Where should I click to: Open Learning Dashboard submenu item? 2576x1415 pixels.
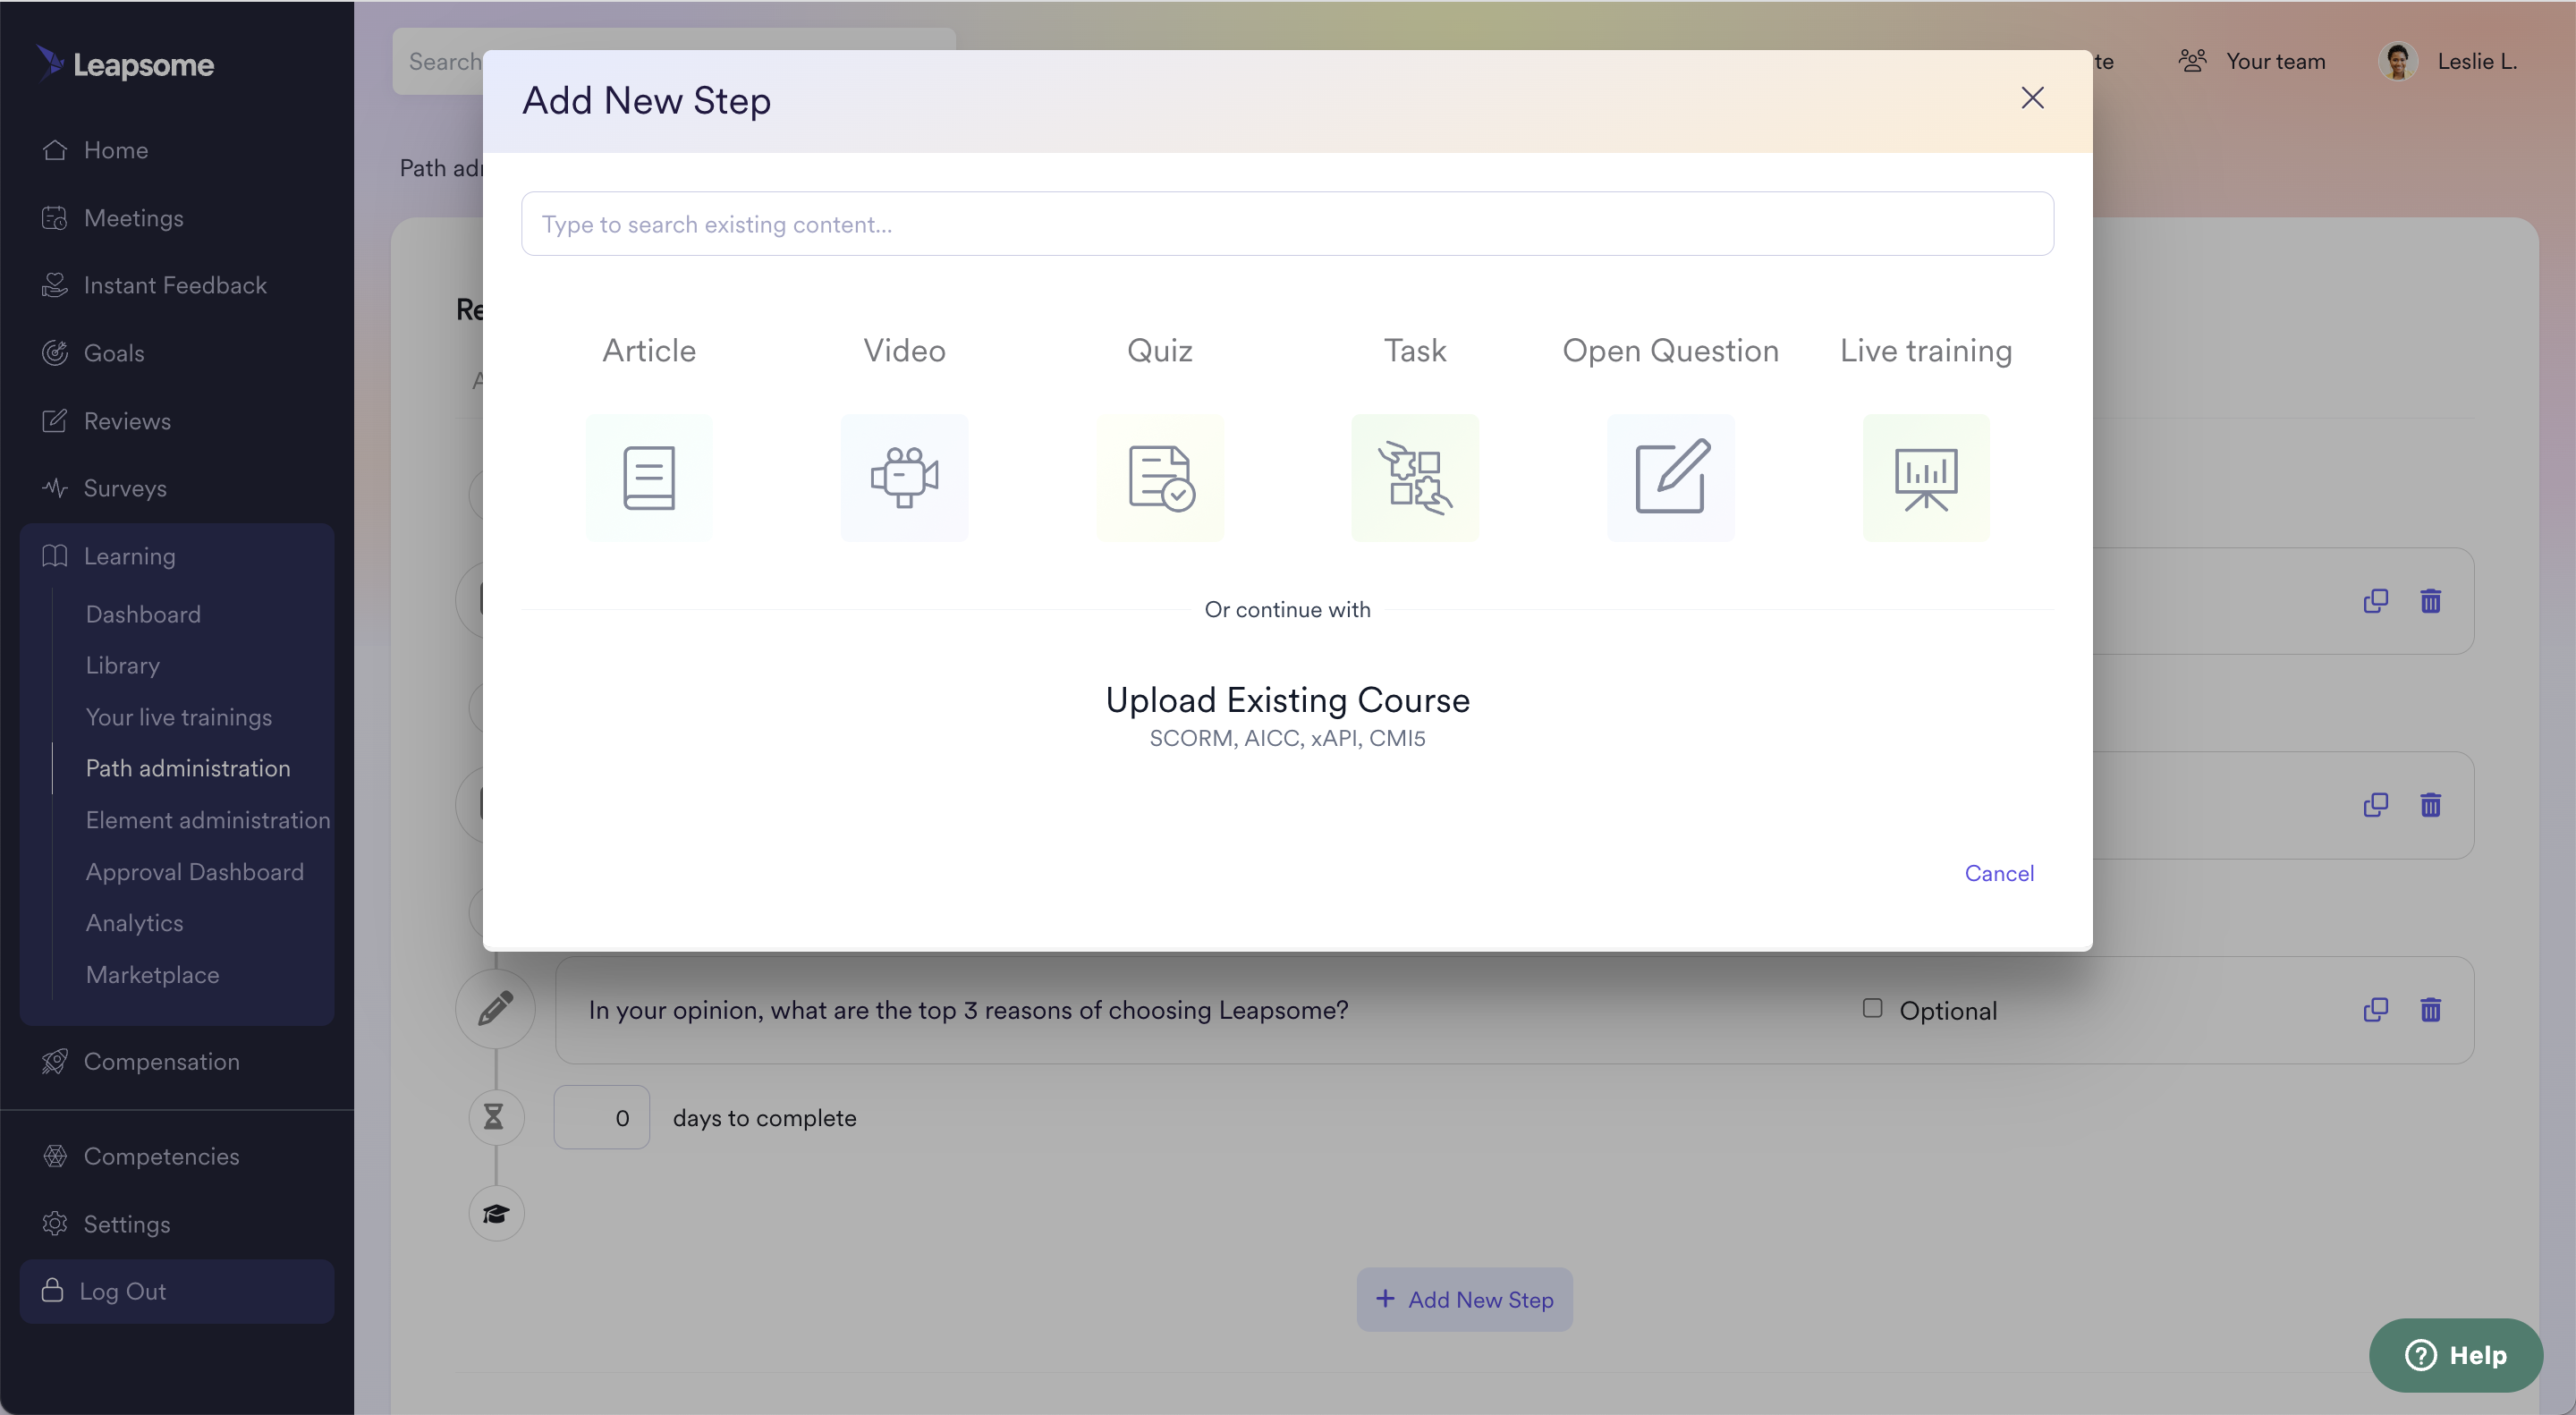click(143, 614)
